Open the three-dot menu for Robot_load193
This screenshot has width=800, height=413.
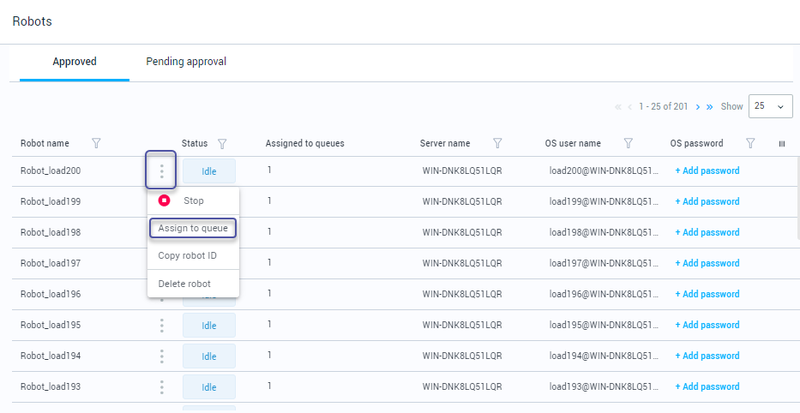pos(161,387)
